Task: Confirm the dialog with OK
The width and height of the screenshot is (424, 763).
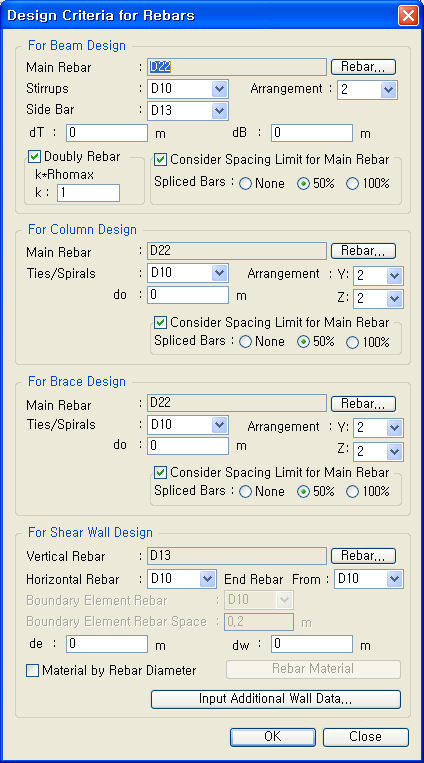Action: click(273, 737)
